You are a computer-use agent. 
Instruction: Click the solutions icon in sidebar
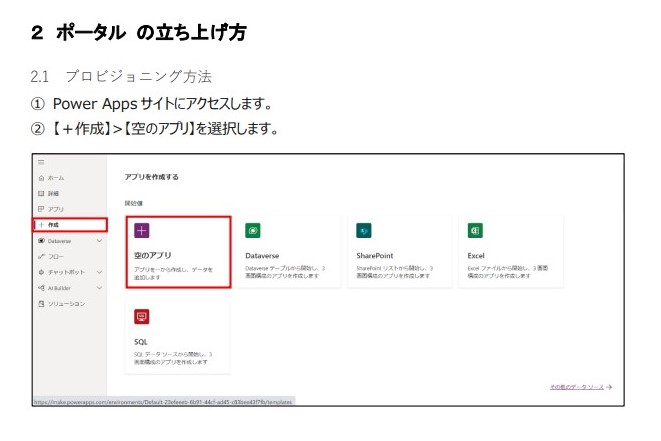pyautogui.click(x=41, y=304)
